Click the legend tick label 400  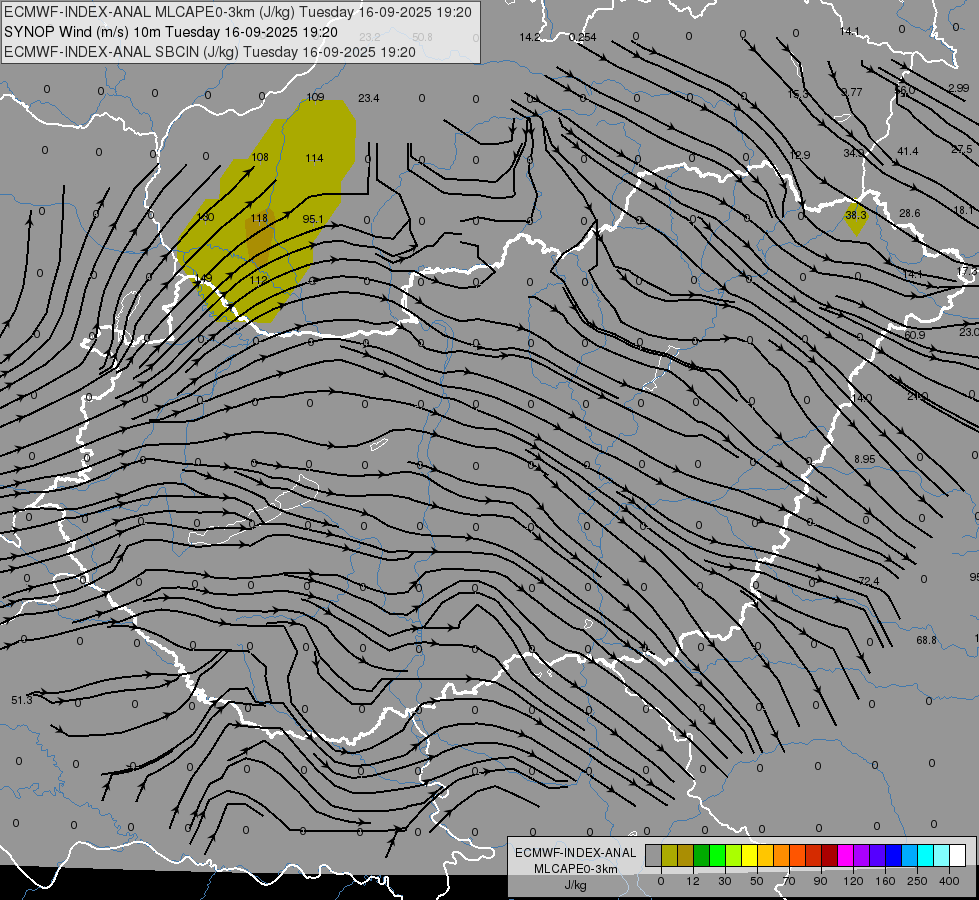pos(949,881)
